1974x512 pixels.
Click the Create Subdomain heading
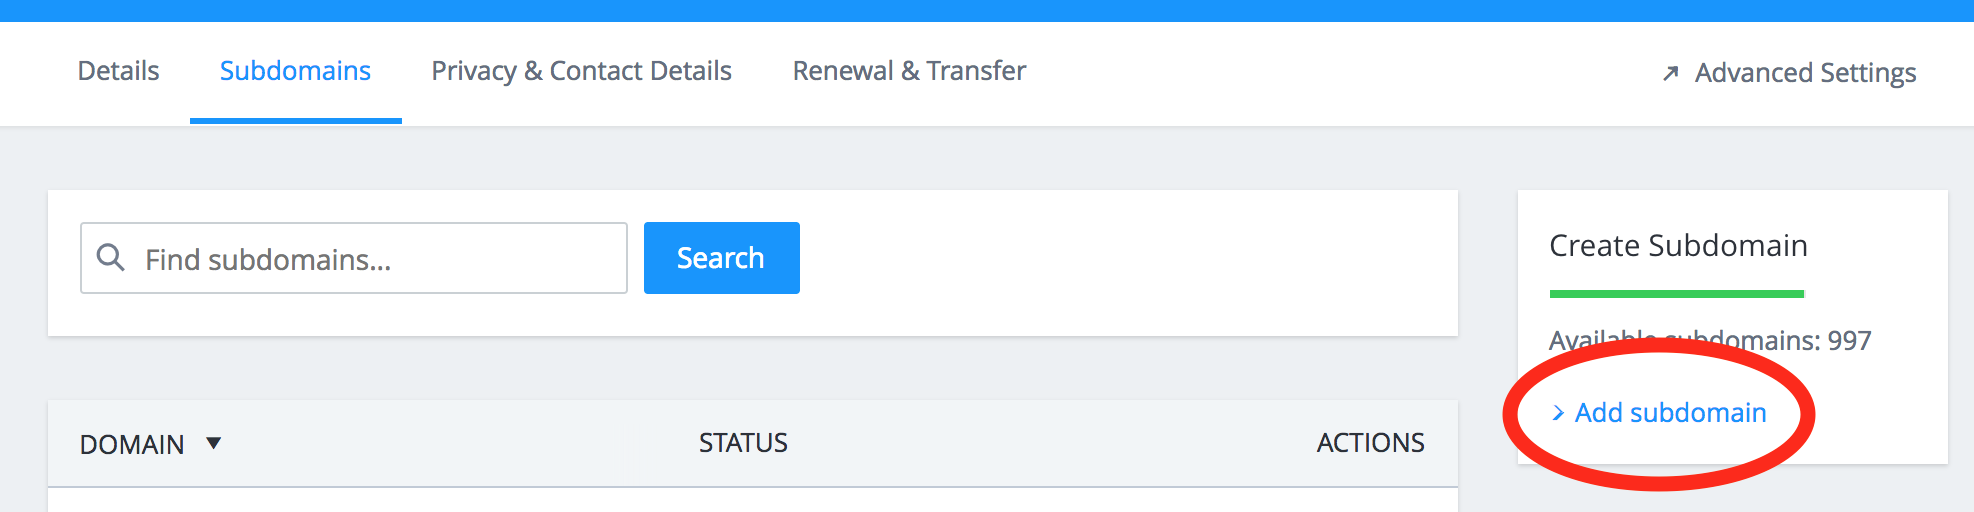click(x=1678, y=246)
